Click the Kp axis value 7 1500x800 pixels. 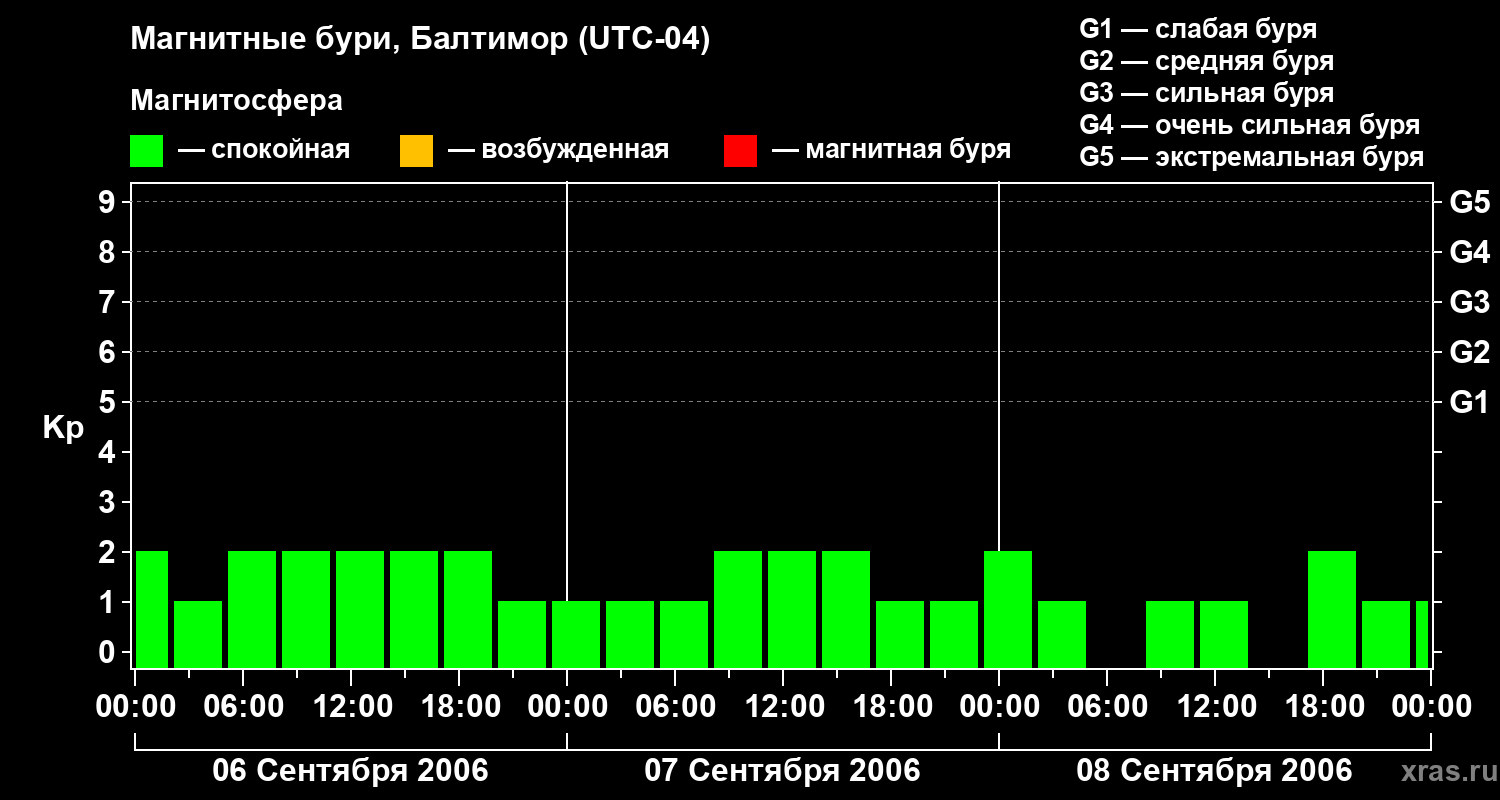(x=109, y=302)
